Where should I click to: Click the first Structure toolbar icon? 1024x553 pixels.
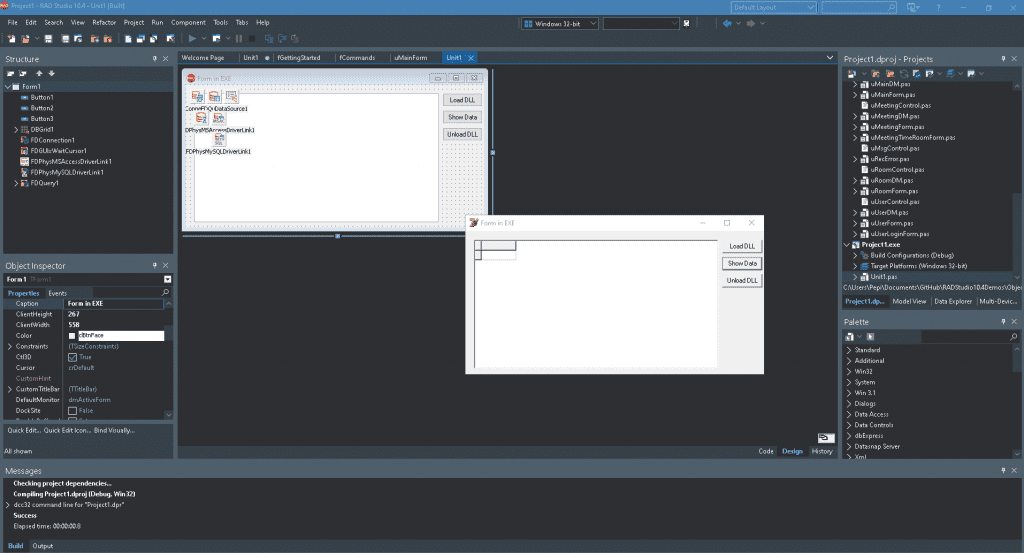(10, 74)
